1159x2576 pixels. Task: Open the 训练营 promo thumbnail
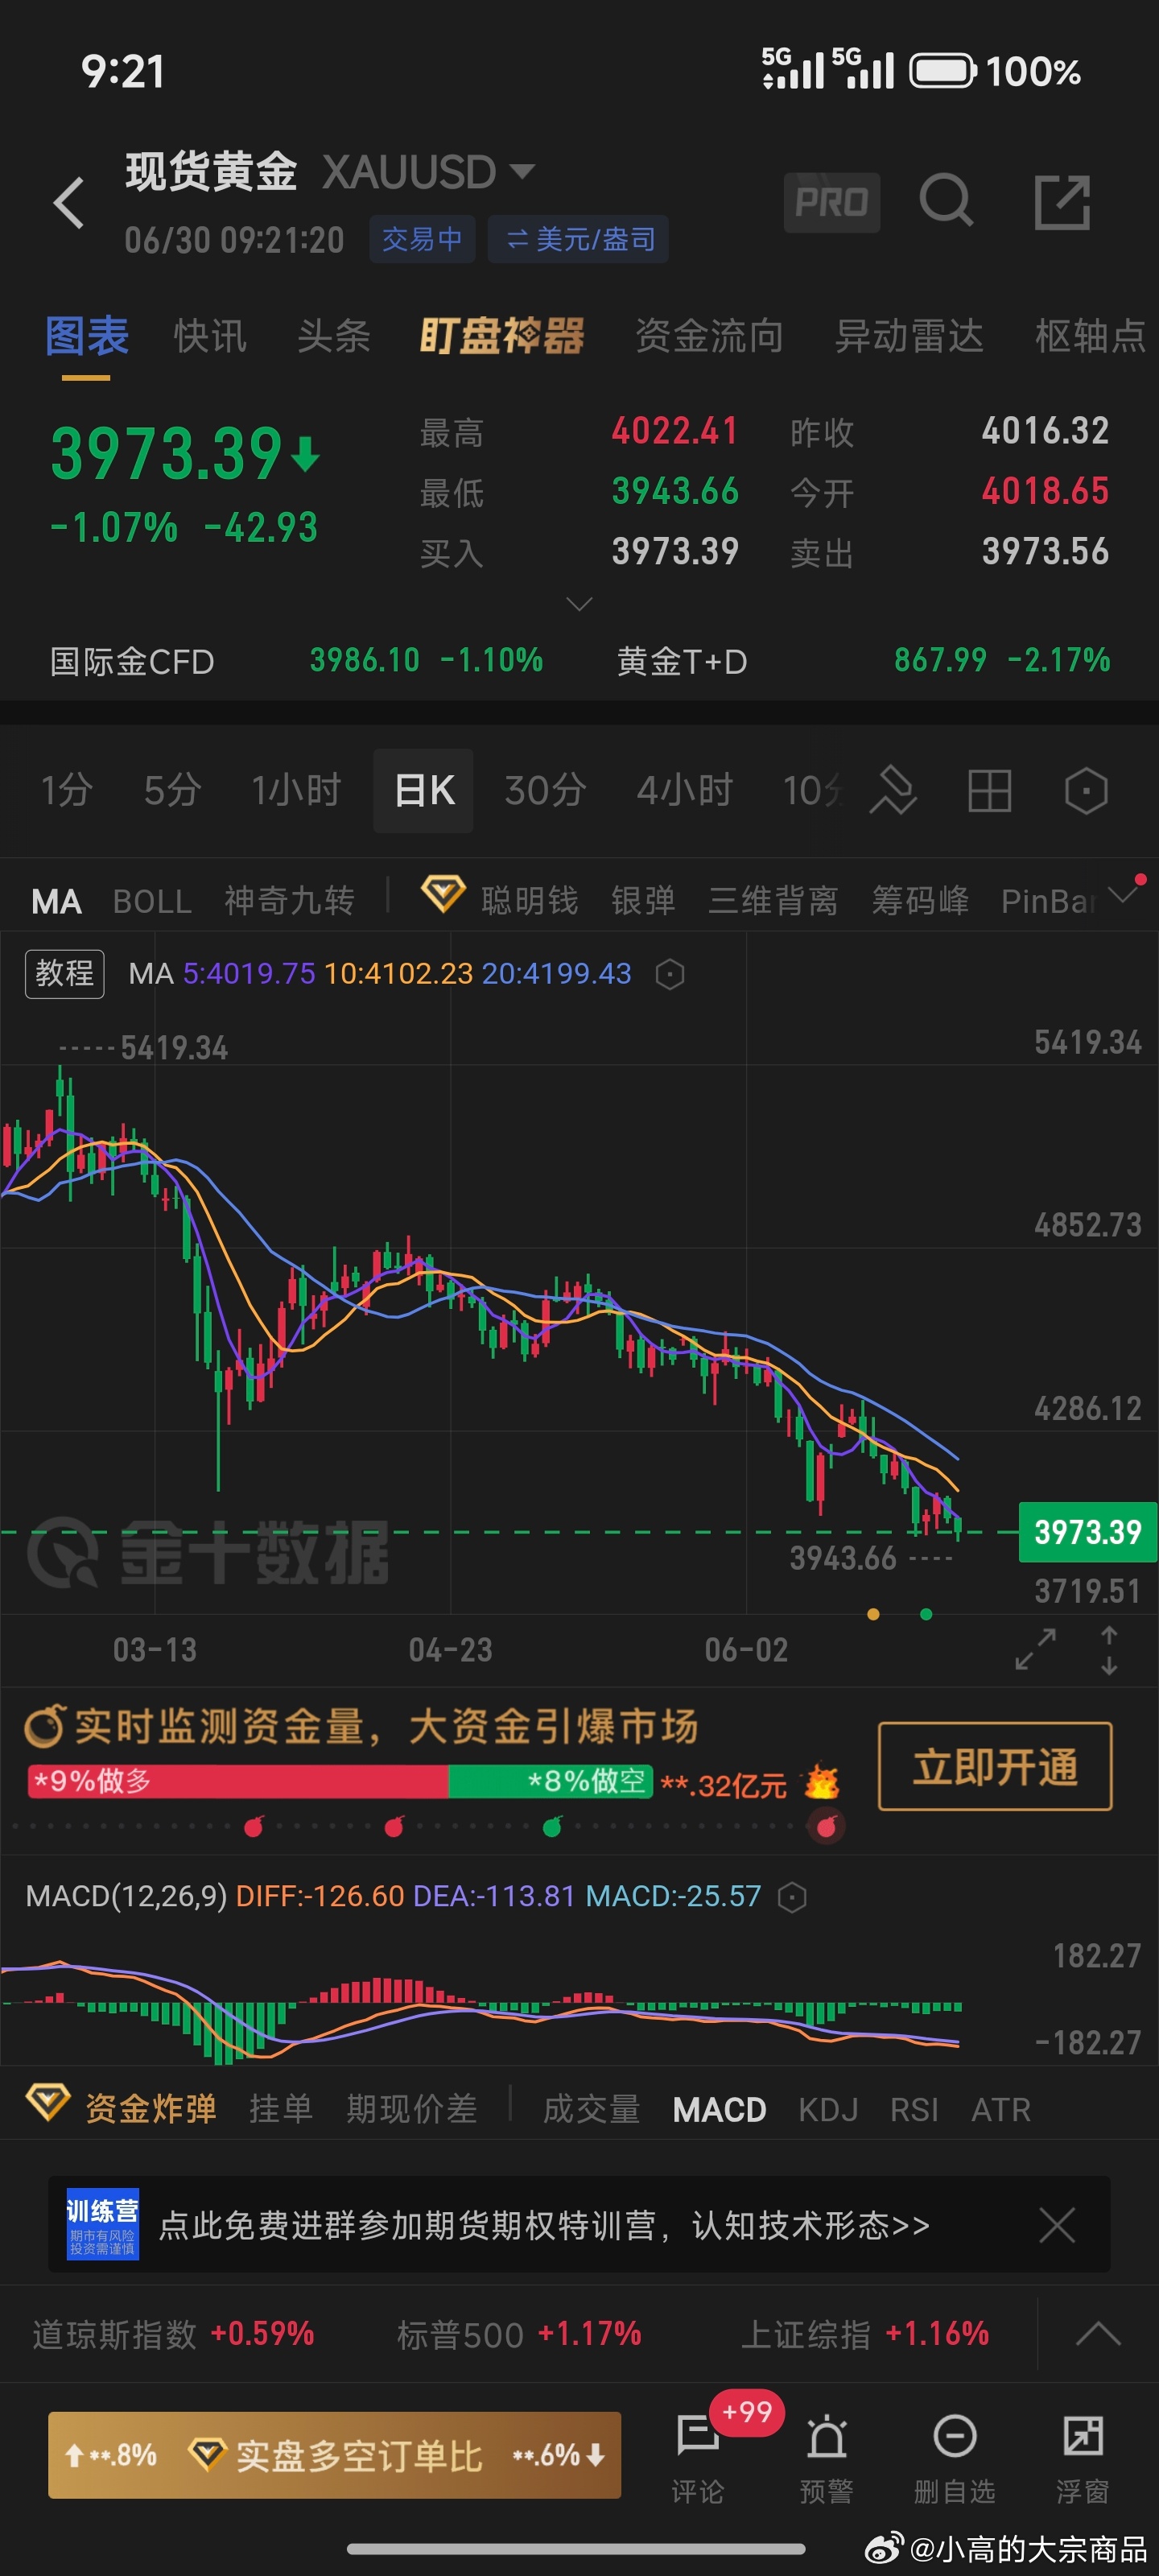click(103, 2225)
